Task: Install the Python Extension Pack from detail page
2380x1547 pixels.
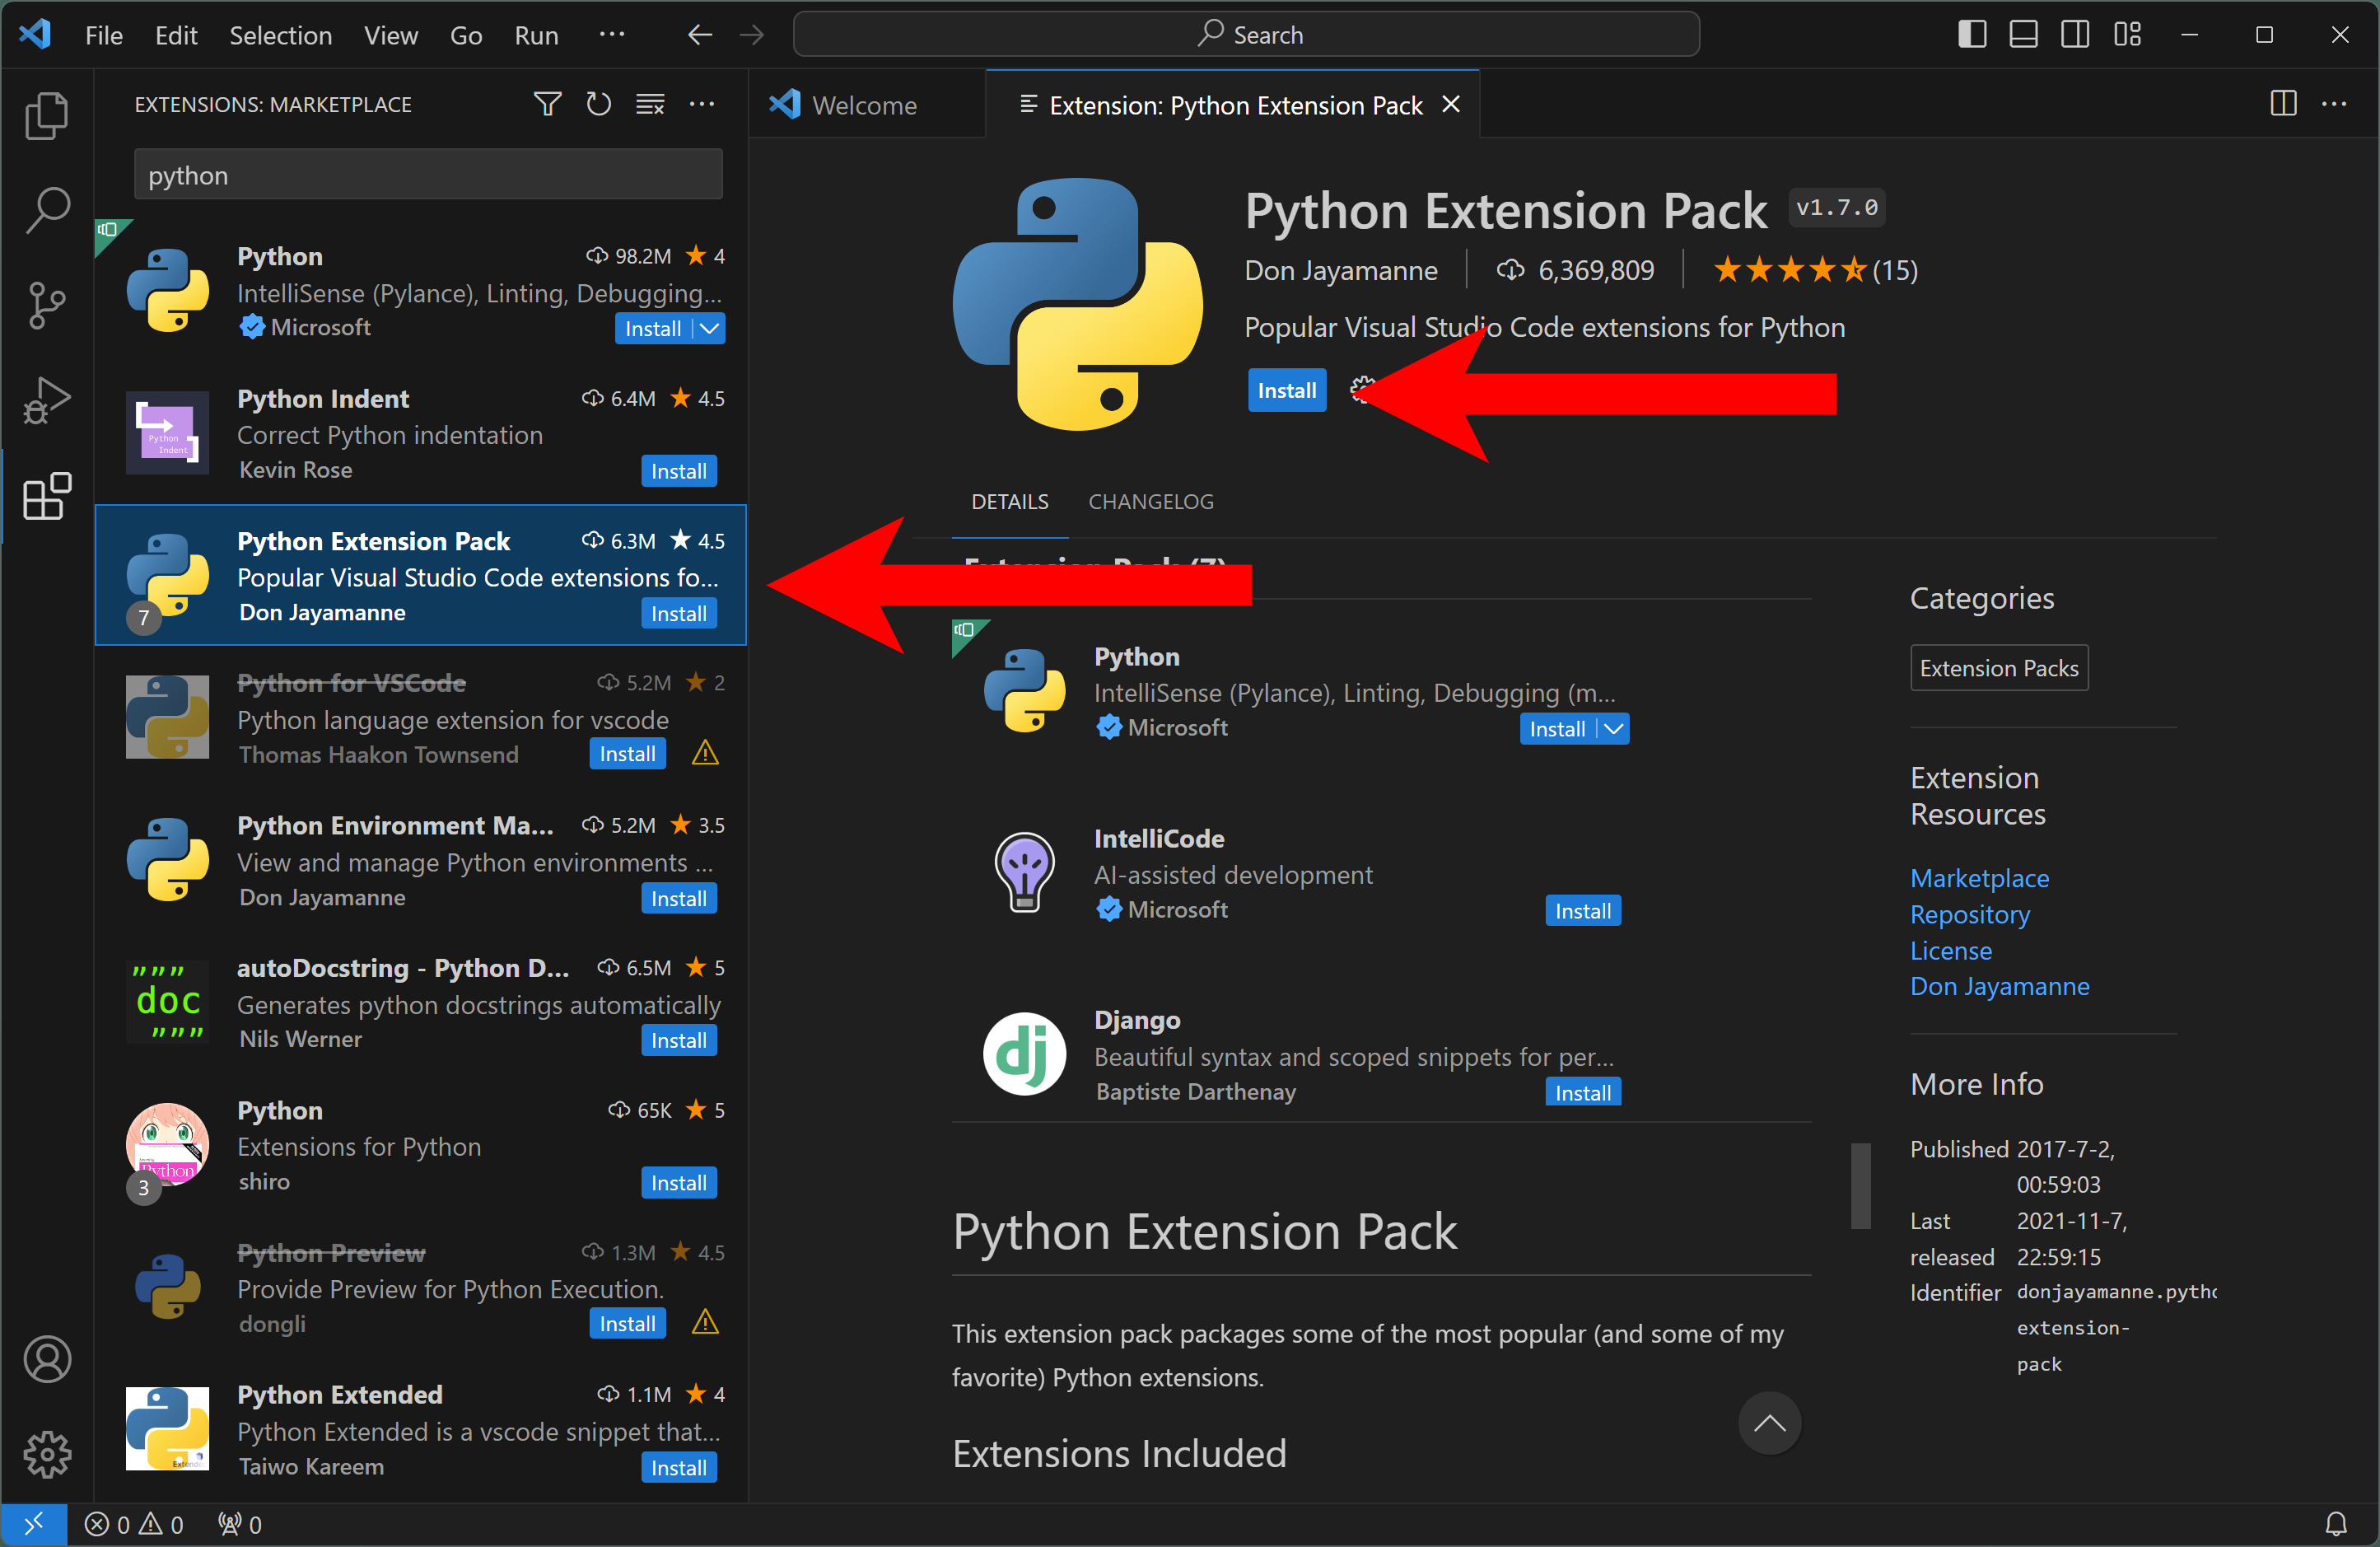Action: (x=1286, y=390)
